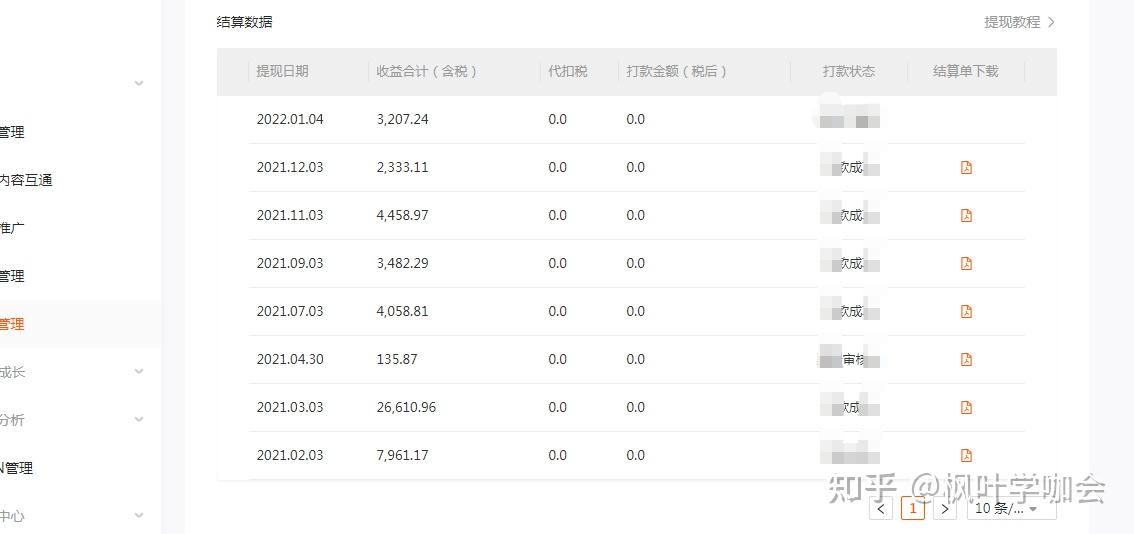Expand the 成长 sidebar section

click(139, 372)
